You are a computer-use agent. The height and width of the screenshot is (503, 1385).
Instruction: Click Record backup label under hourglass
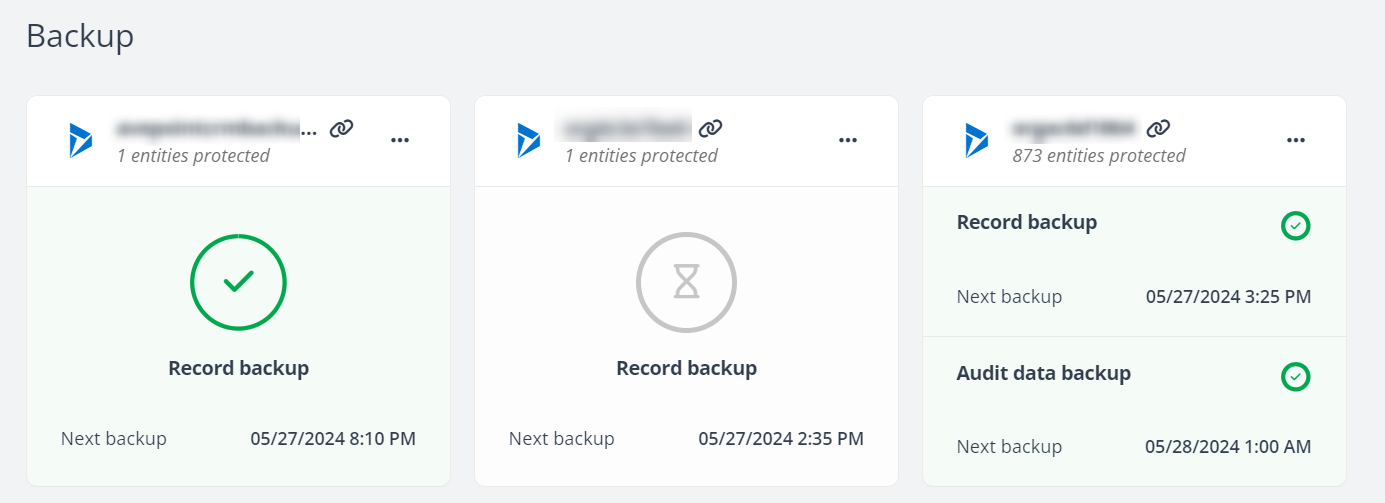pos(686,368)
